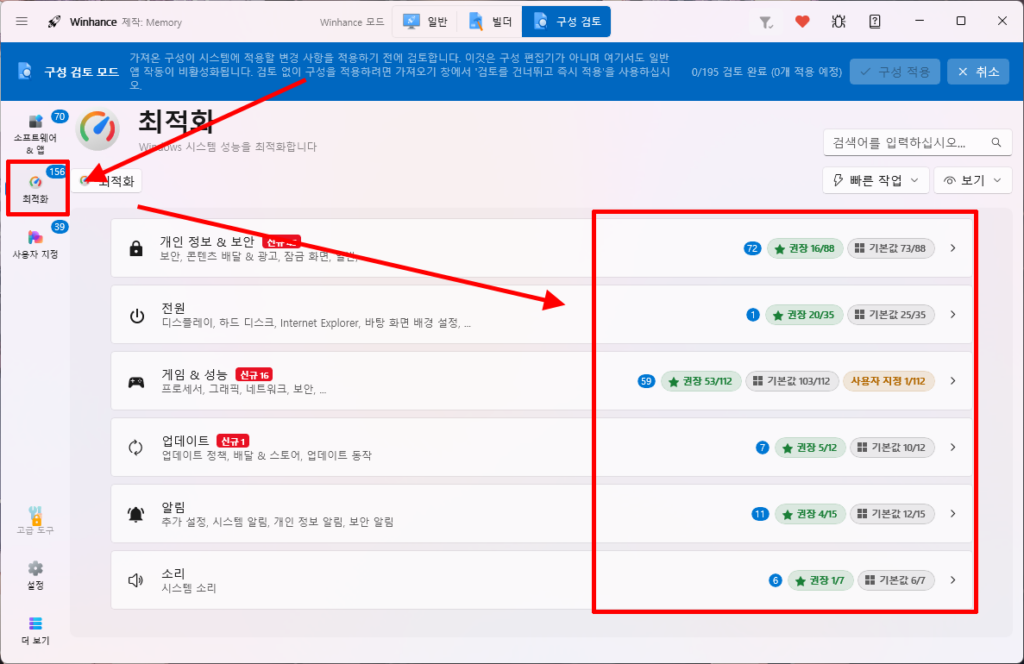
Task: Click the 기본값 103/112 badge
Action: pyautogui.click(x=792, y=381)
